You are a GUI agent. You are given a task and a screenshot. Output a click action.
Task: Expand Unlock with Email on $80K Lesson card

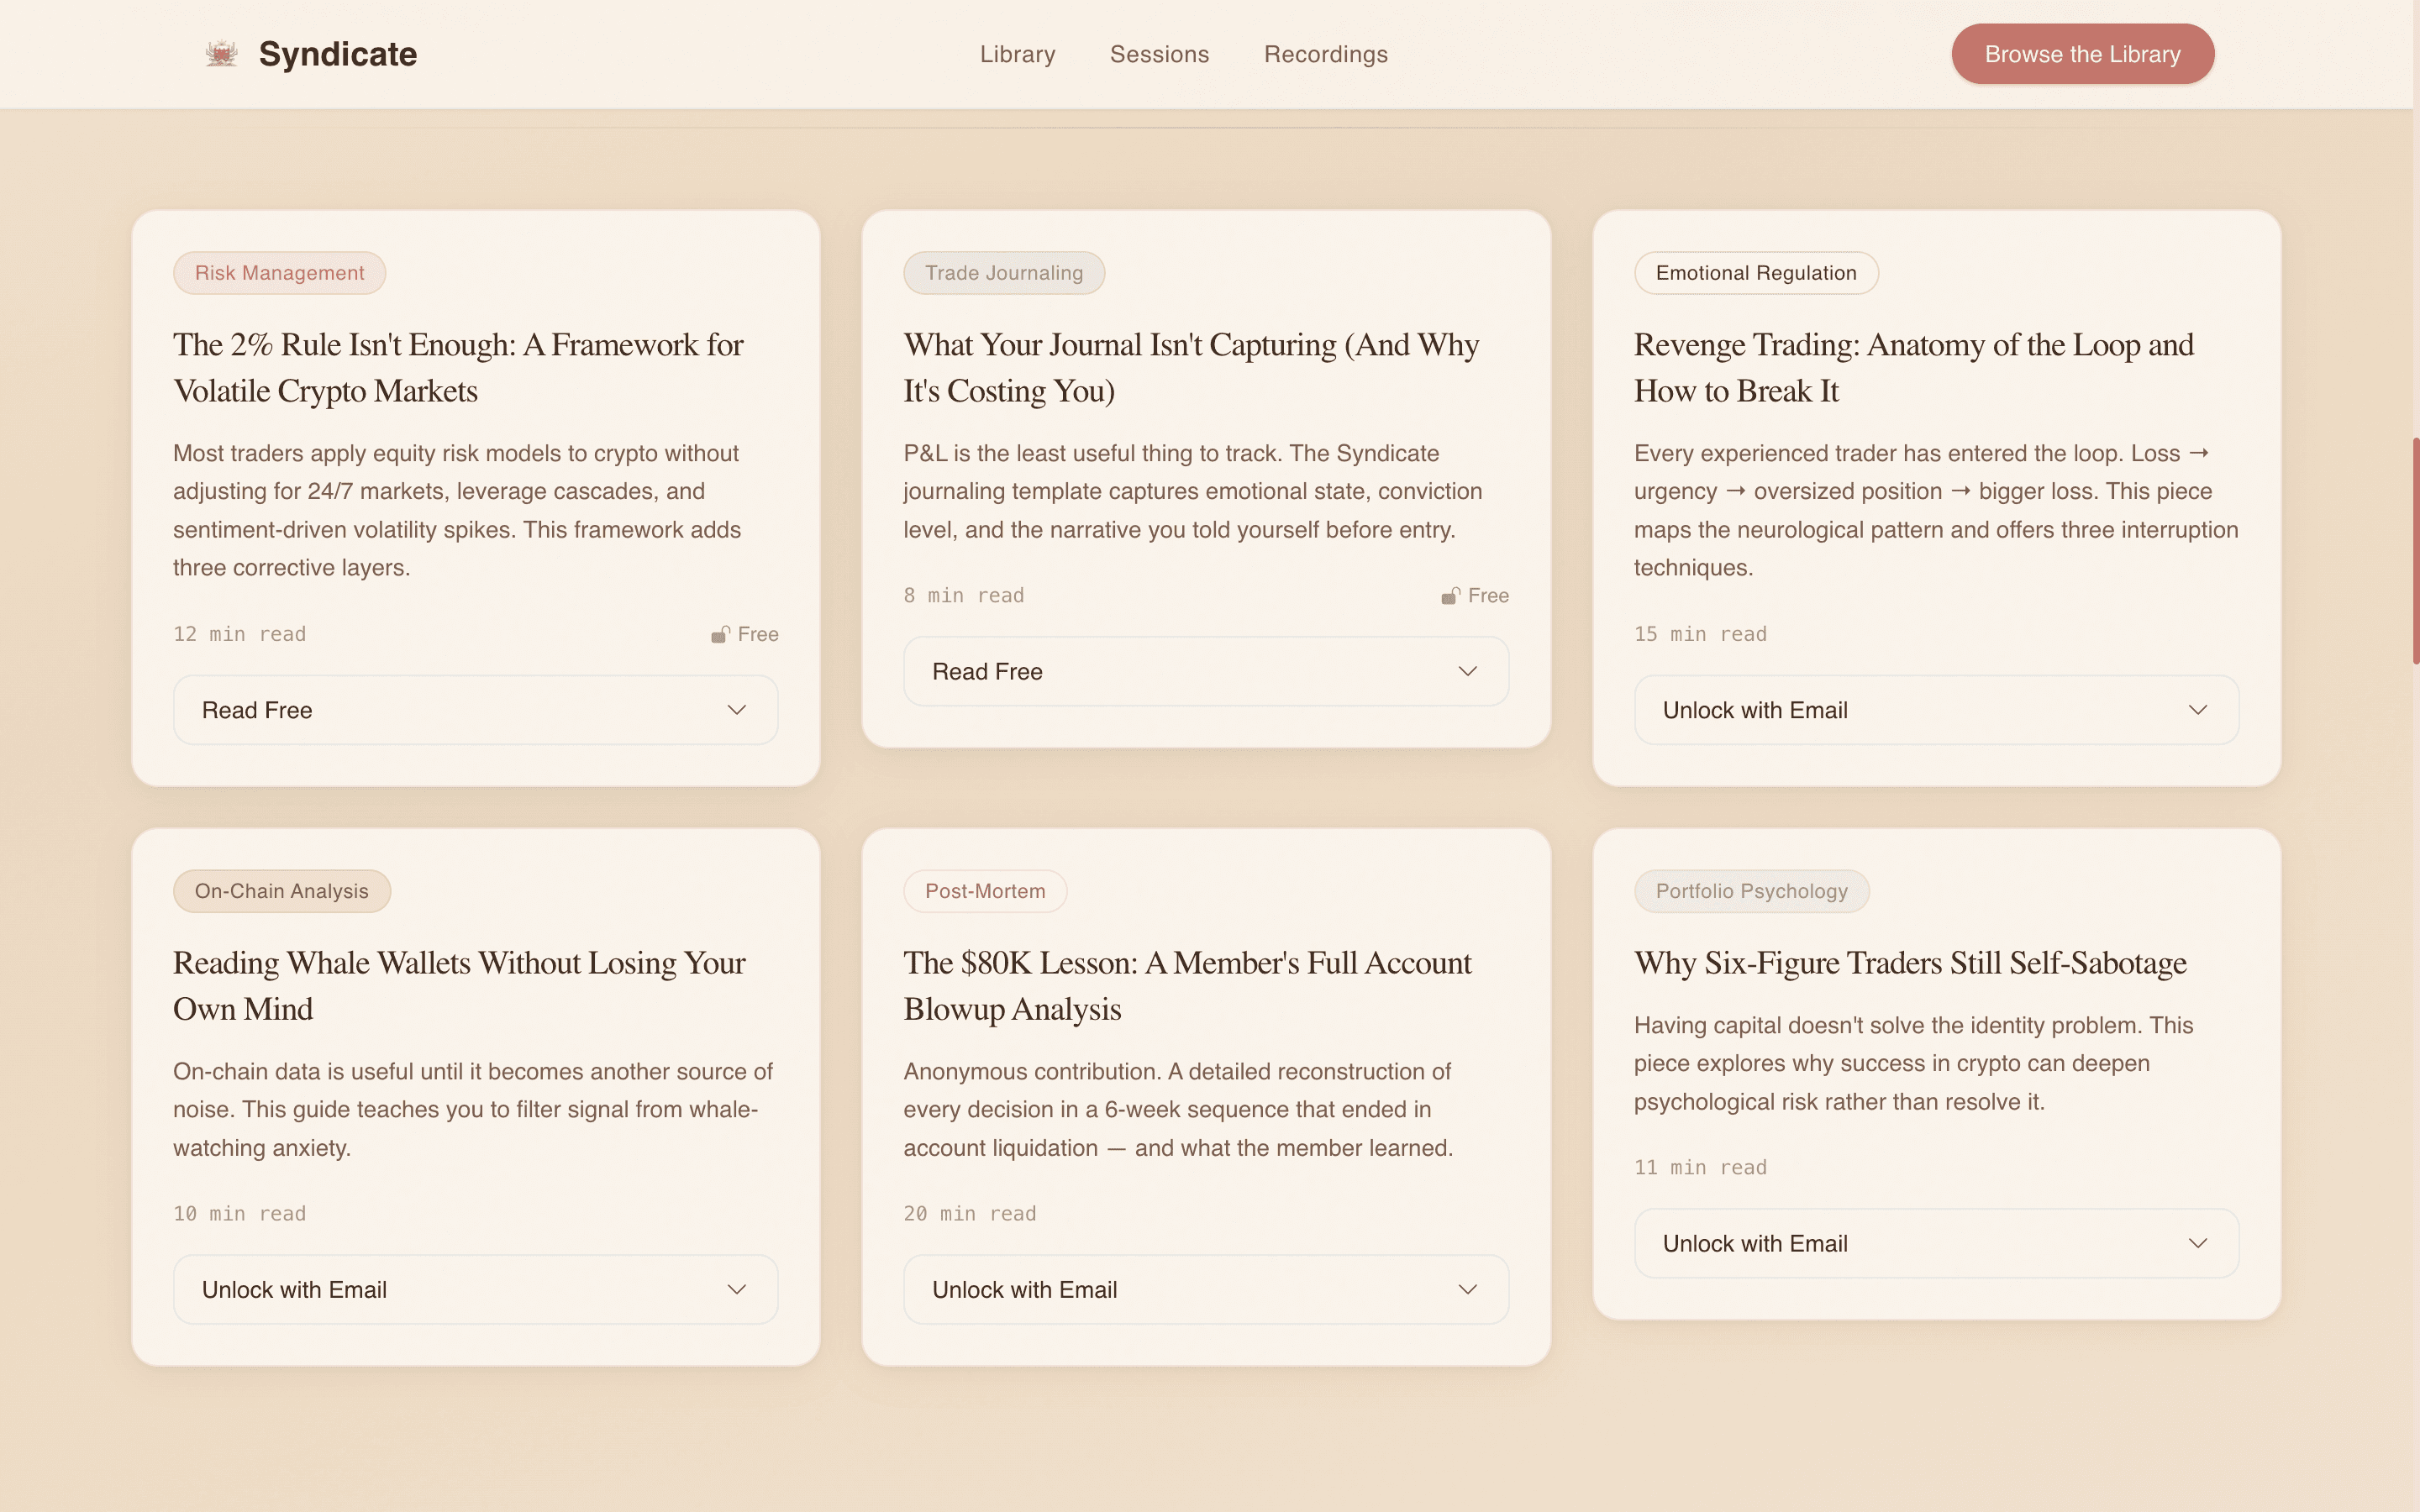click(1205, 1290)
